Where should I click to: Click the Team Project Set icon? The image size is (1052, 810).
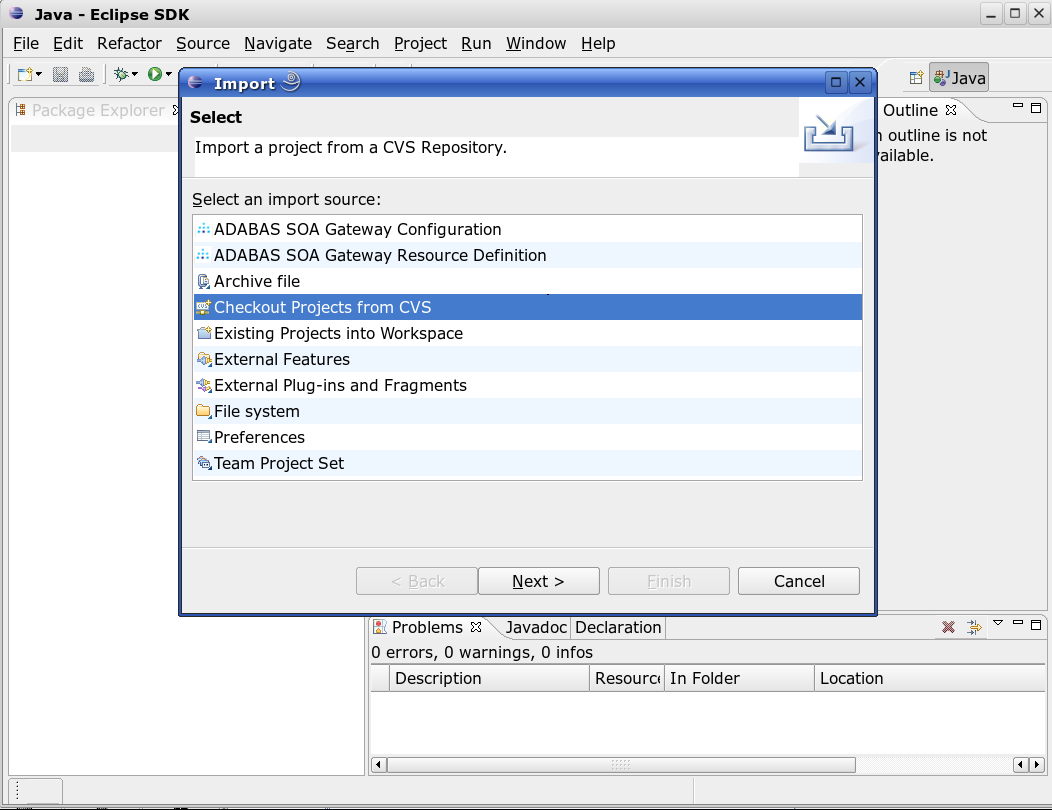pyautogui.click(x=204, y=463)
